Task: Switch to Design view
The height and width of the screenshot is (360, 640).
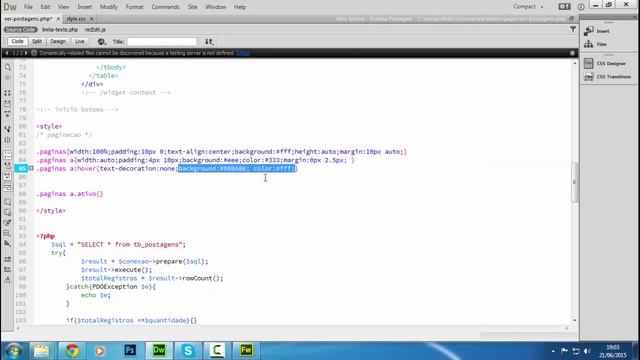Action: point(58,42)
